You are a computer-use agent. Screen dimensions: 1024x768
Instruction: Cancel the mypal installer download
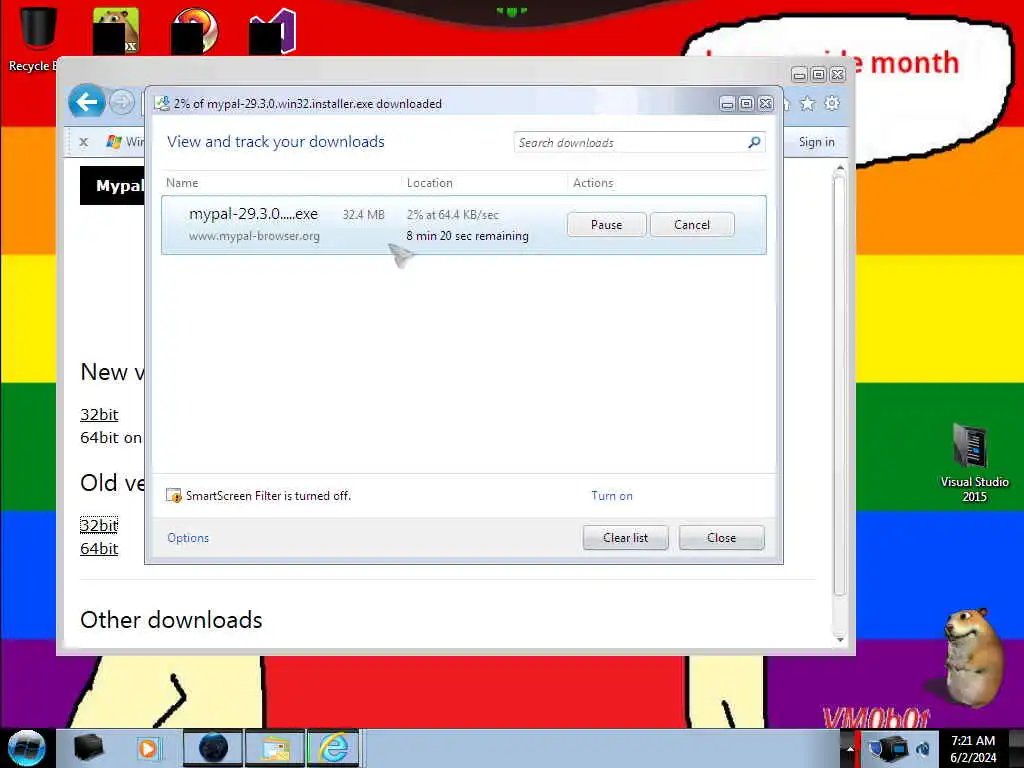click(x=692, y=225)
